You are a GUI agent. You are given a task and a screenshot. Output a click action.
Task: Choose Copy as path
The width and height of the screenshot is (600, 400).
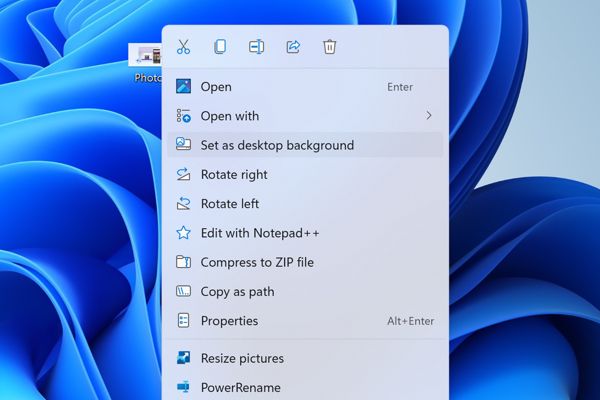(x=305, y=292)
